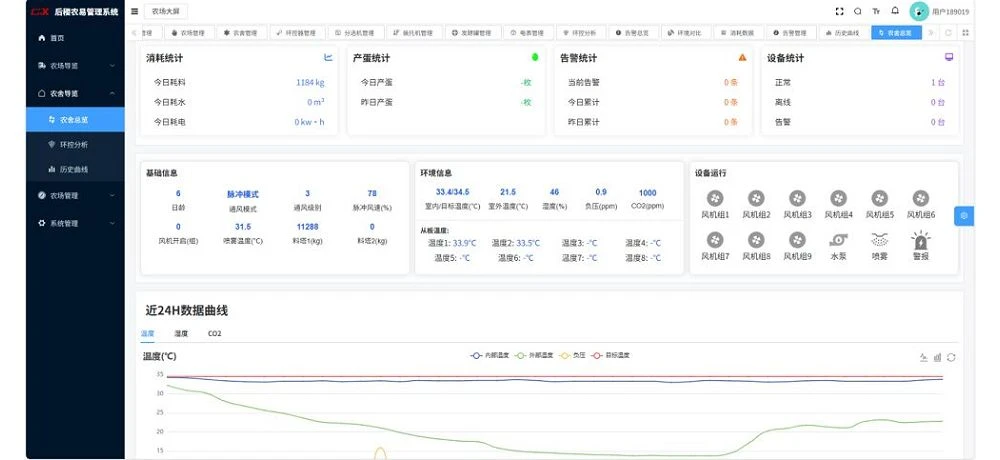Toggle the hamburger sidebar collapse icon
1000x460 pixels.
(x=135, y=11)
